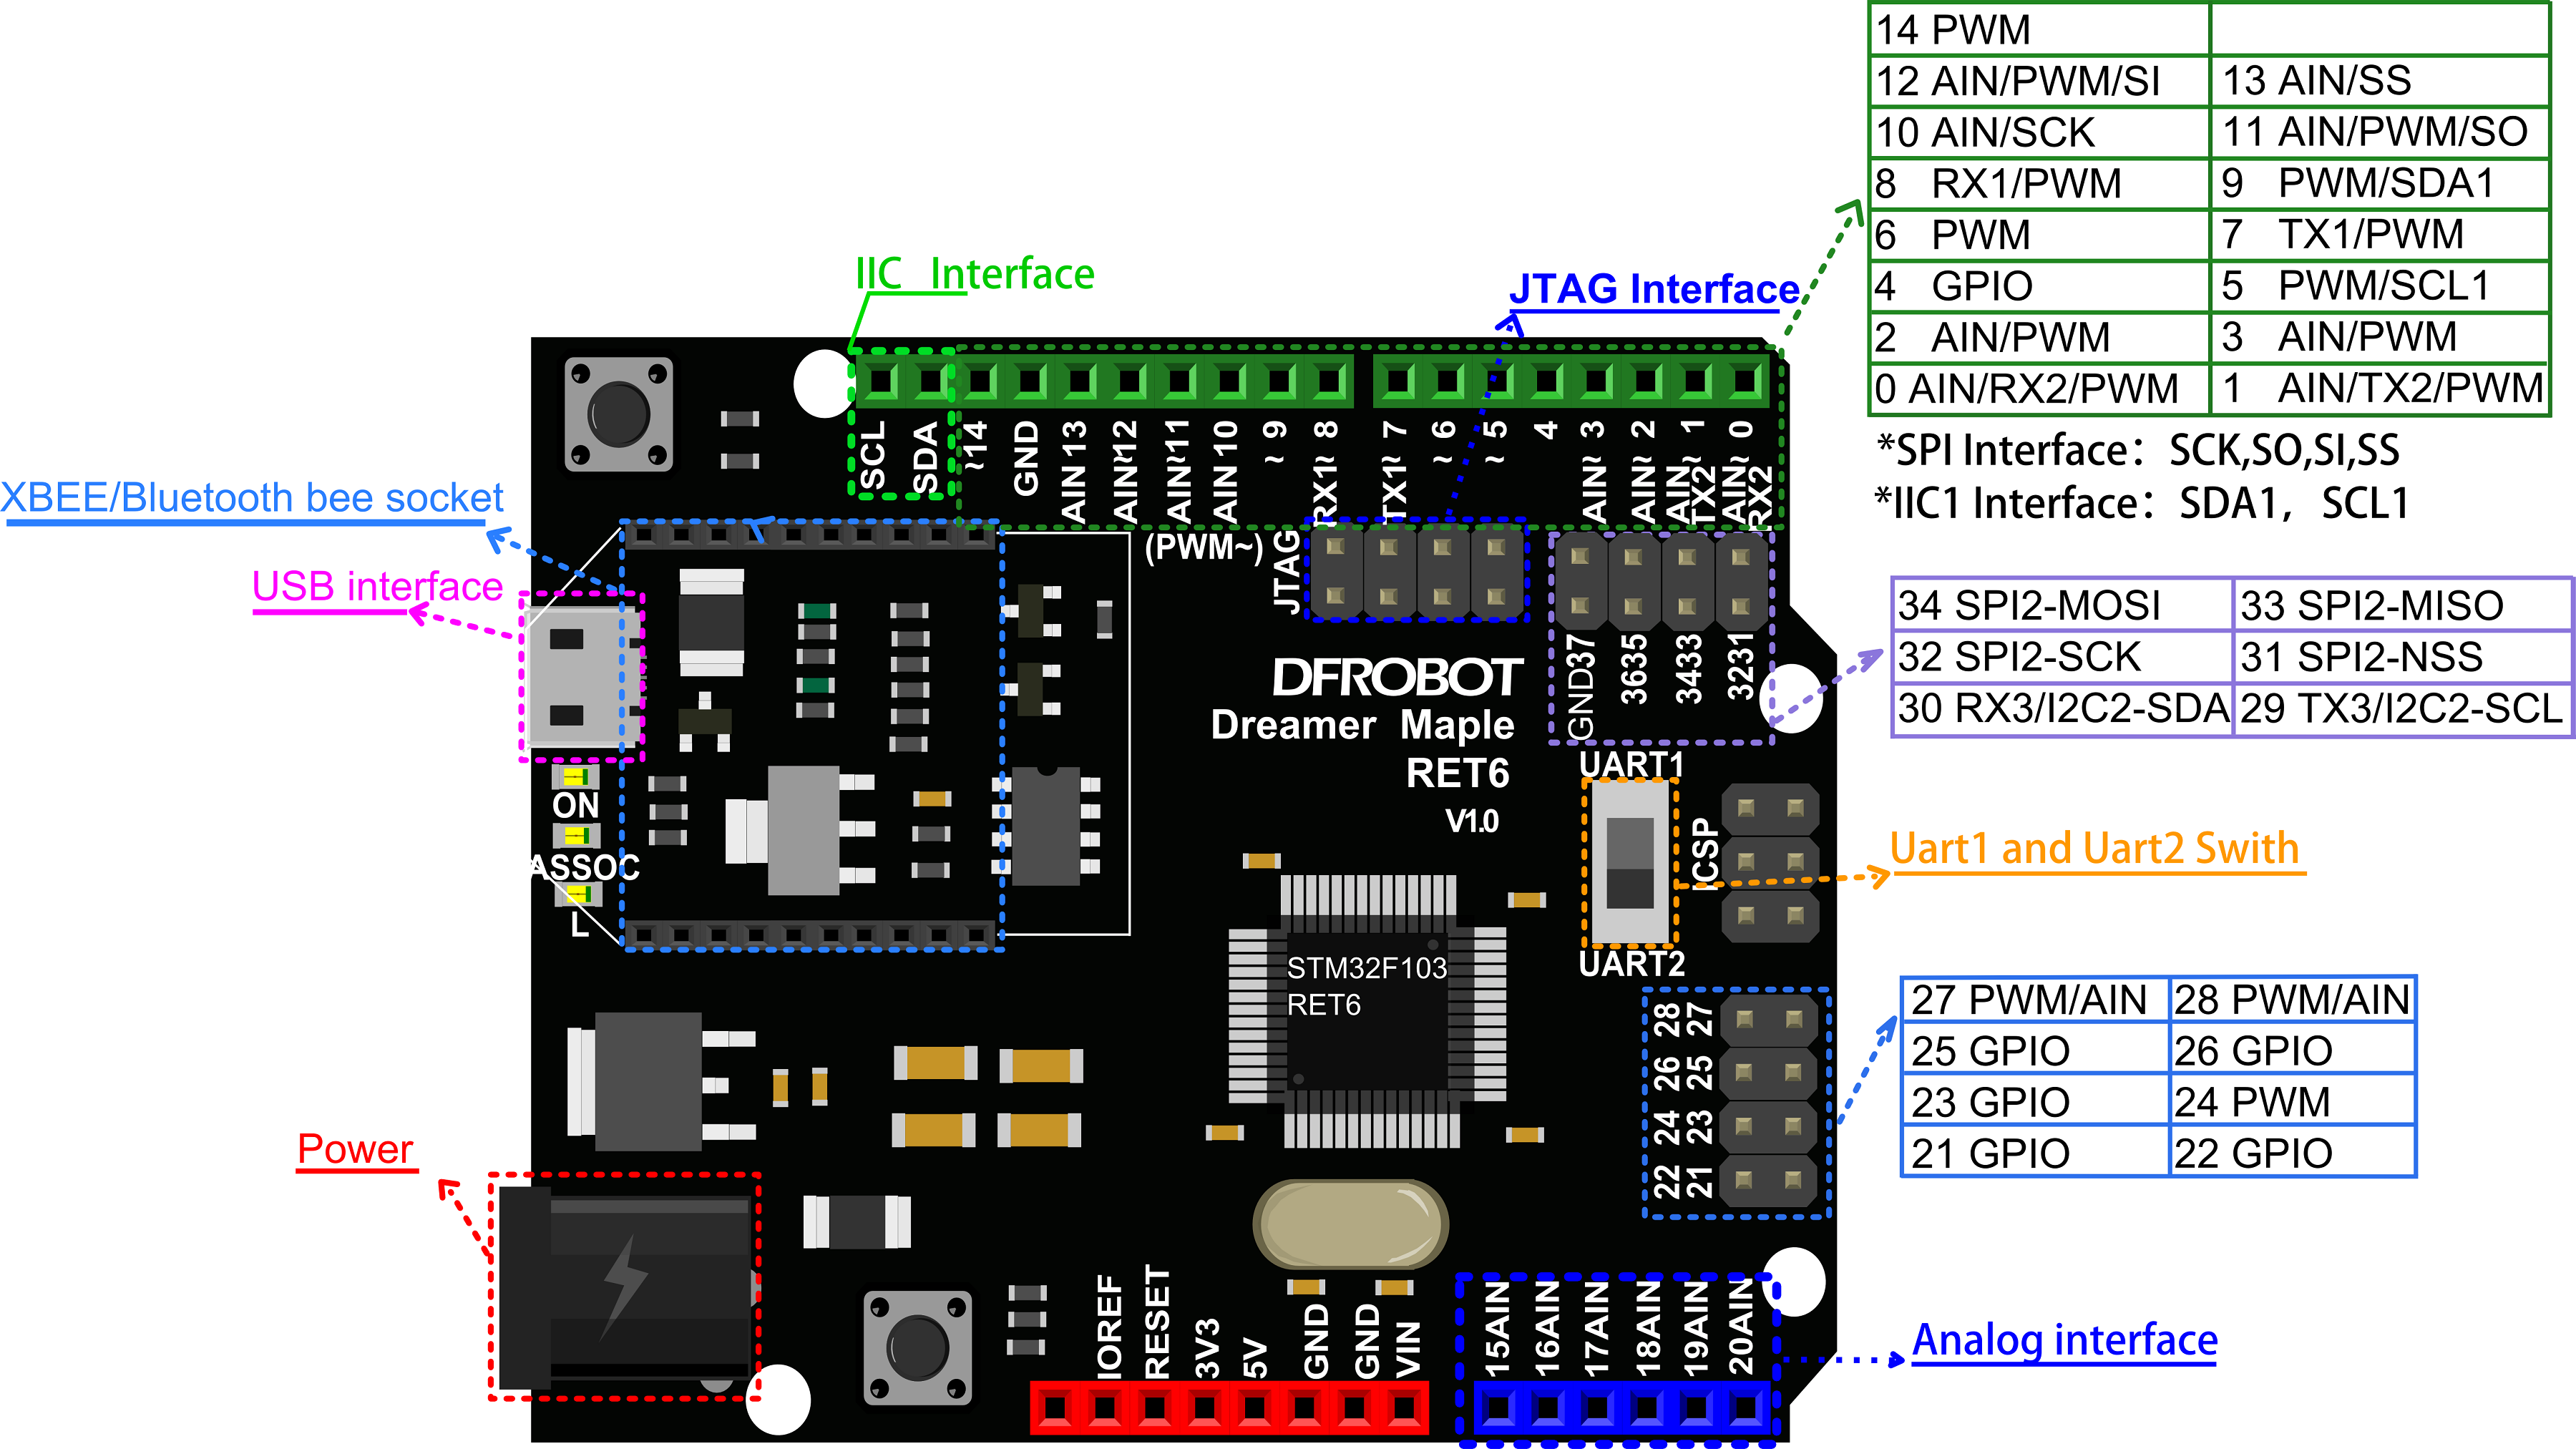The height and width of the screenshot is (1449, 2576).
Task: Click the 'JTAG Interface' label
Action: (1654, 289)
